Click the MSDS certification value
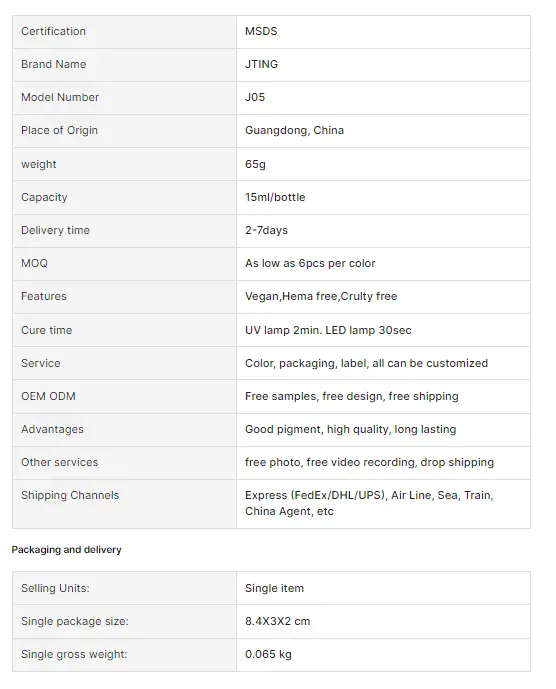 [x=261, y=31]
